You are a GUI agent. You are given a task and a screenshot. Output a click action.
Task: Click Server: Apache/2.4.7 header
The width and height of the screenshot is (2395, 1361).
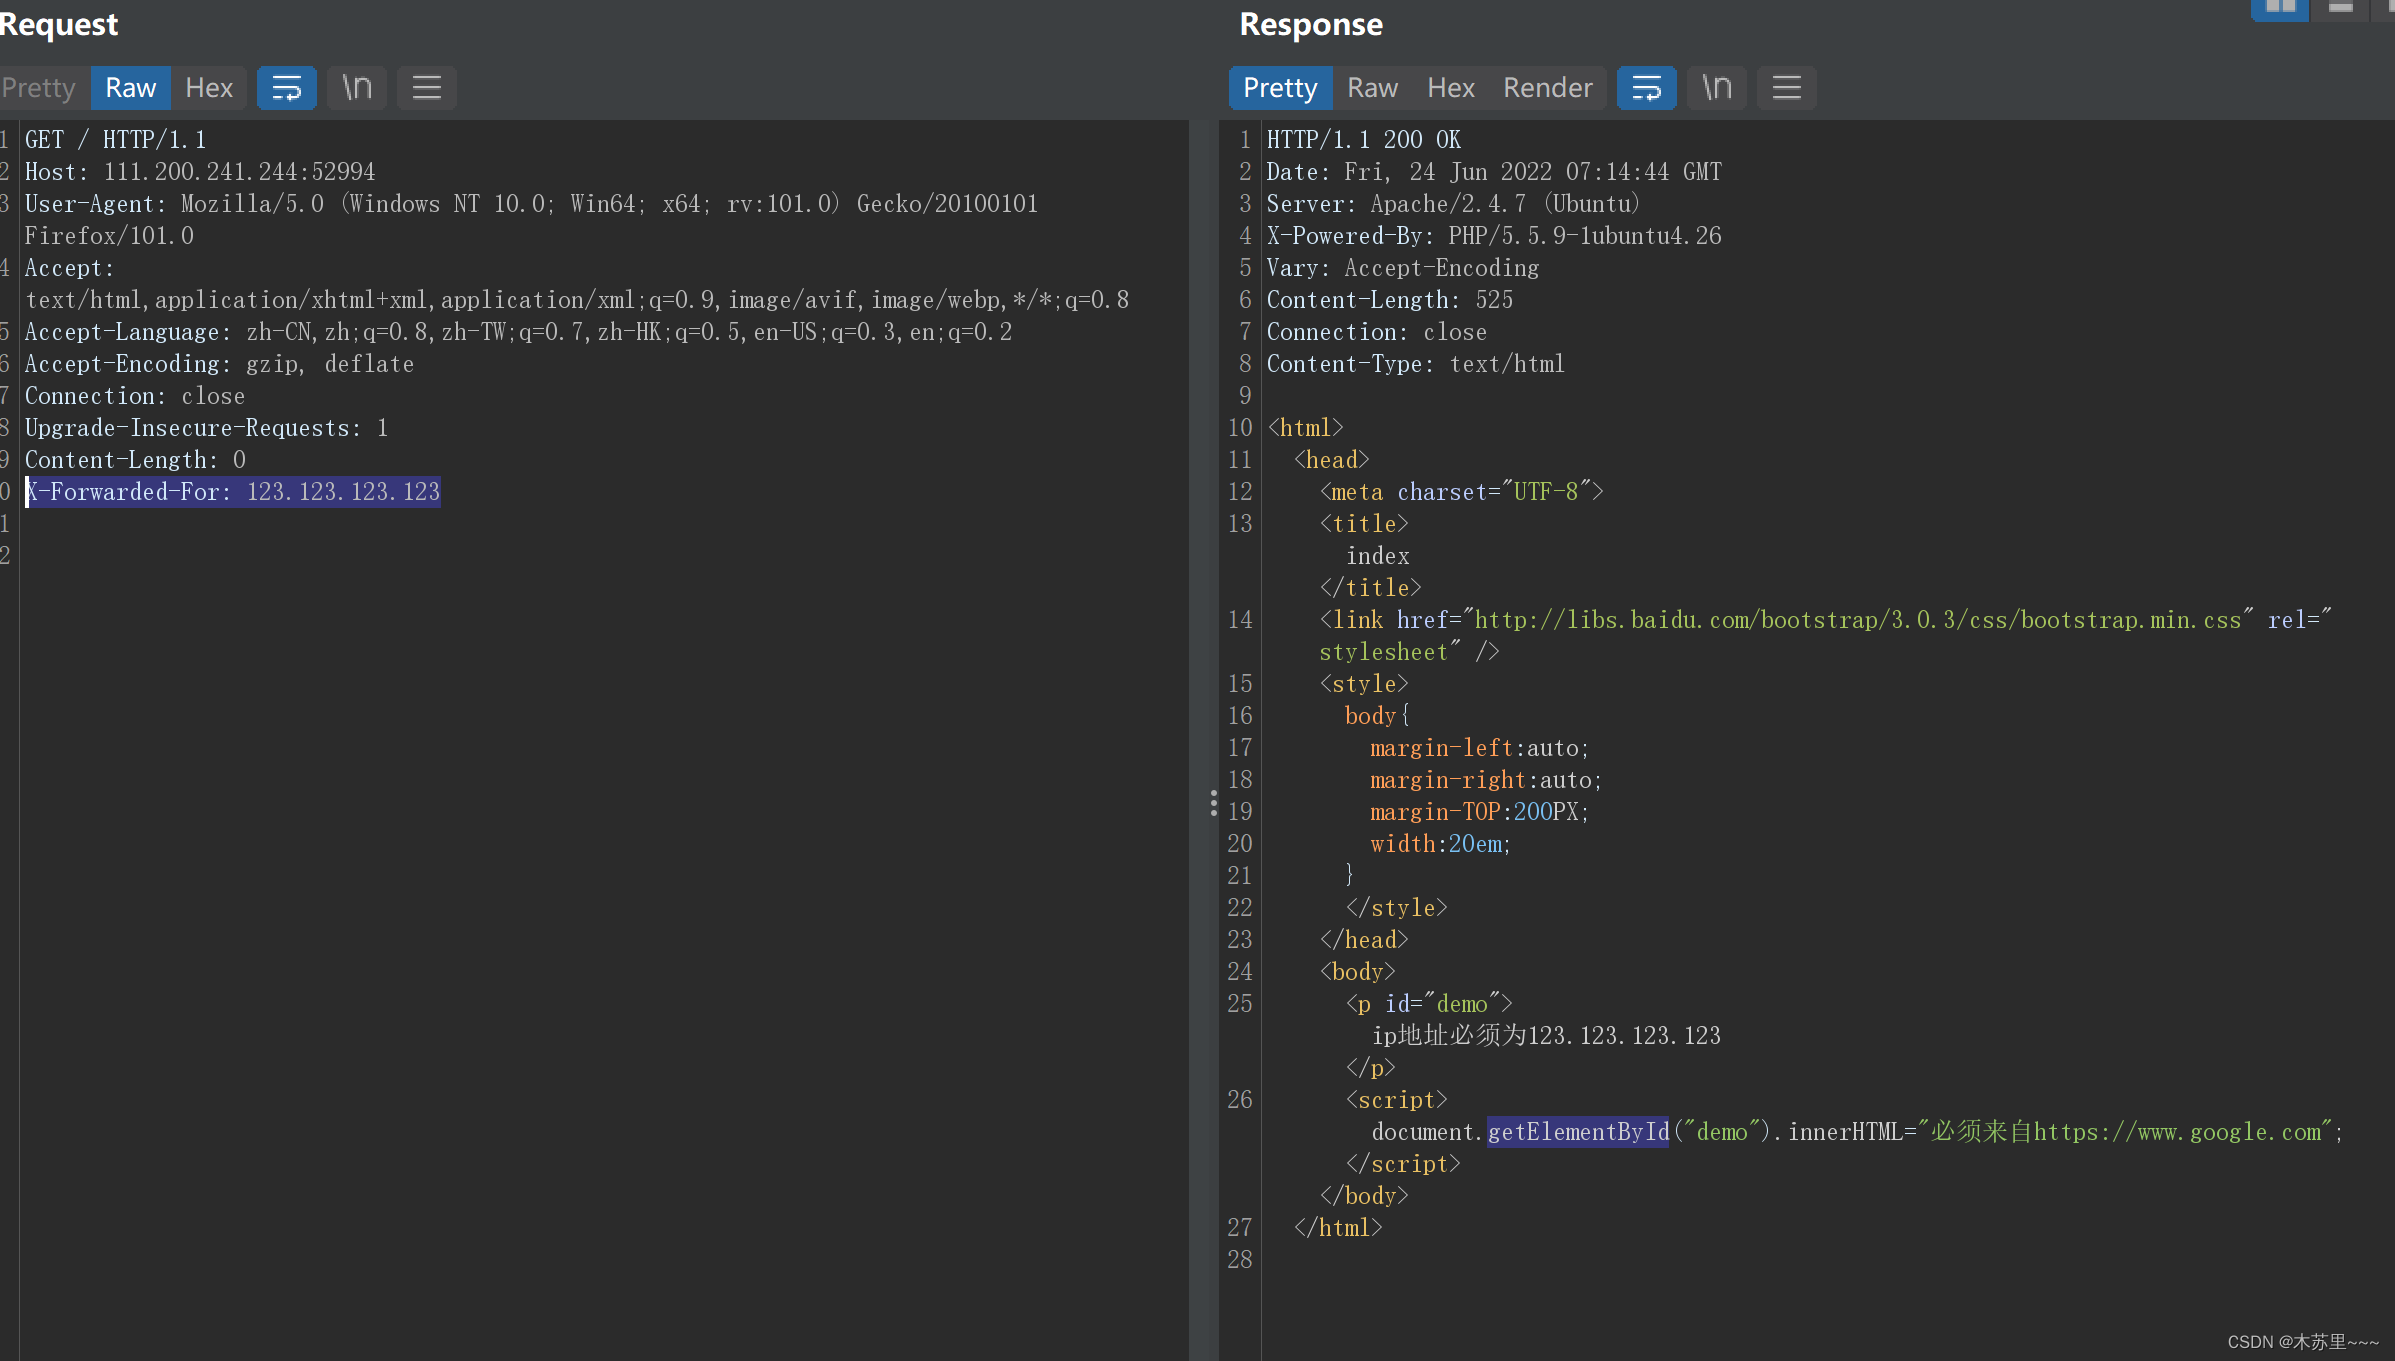pos(1453,204)
